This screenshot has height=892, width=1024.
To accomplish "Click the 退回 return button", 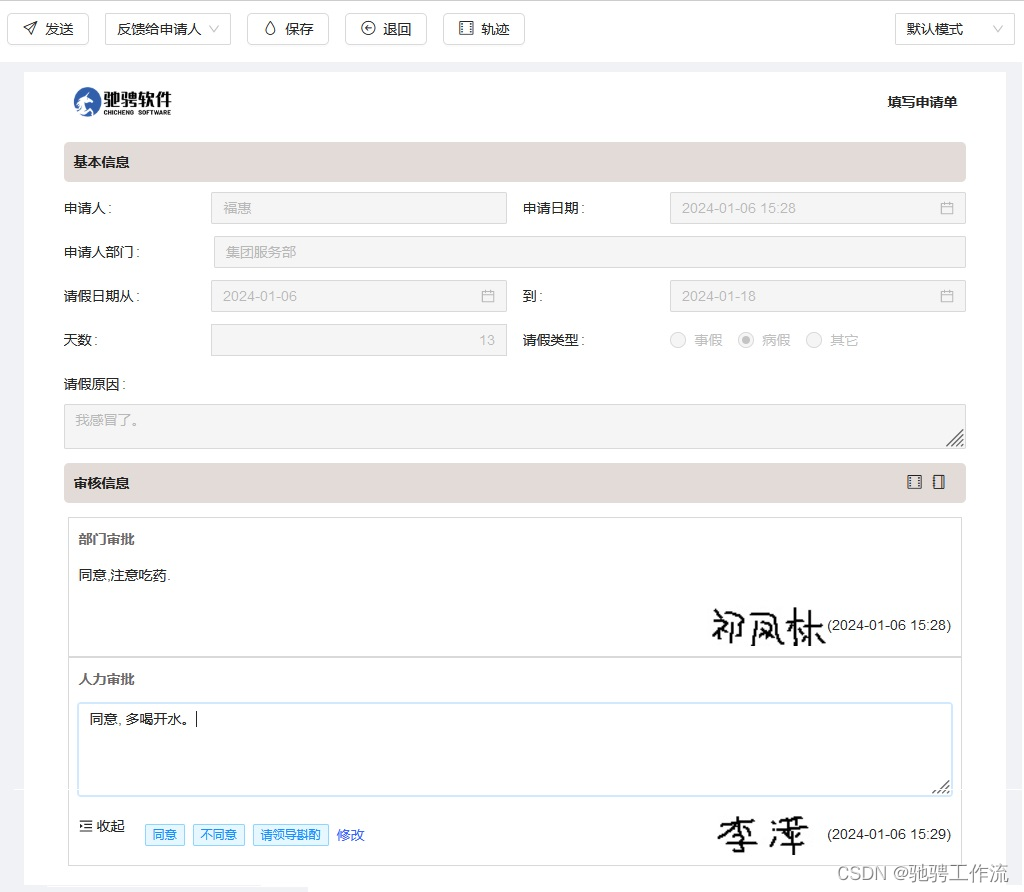I will click(x=386, y=29).
